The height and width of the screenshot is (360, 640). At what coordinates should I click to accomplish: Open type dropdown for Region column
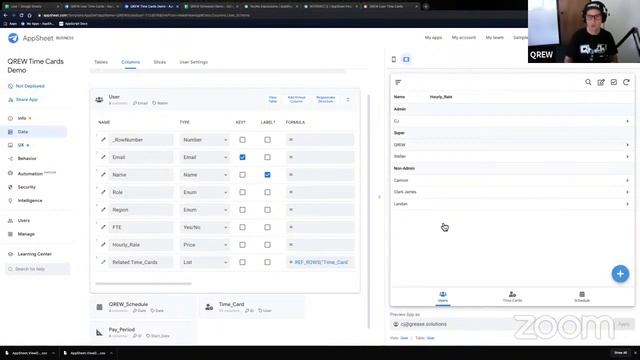coord(204,210)
